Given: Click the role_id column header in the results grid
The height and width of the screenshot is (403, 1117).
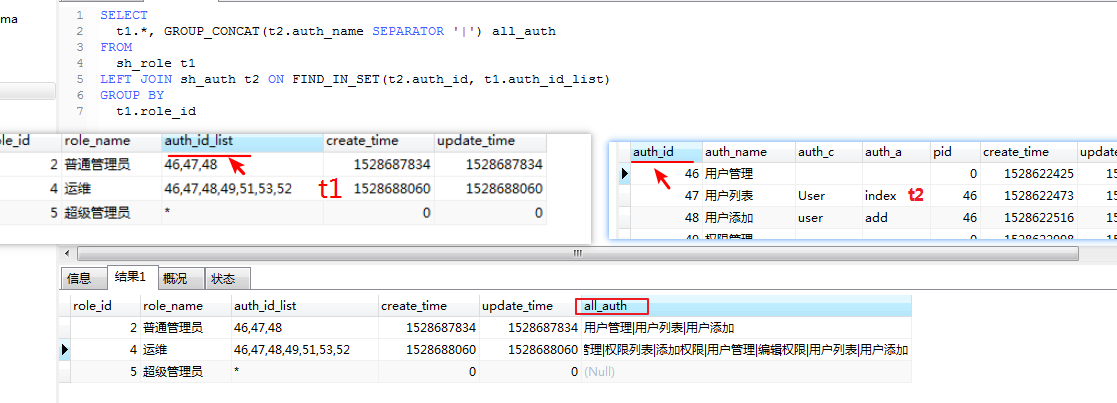Looking at the screenshot, I should click(x=92, y=306).
